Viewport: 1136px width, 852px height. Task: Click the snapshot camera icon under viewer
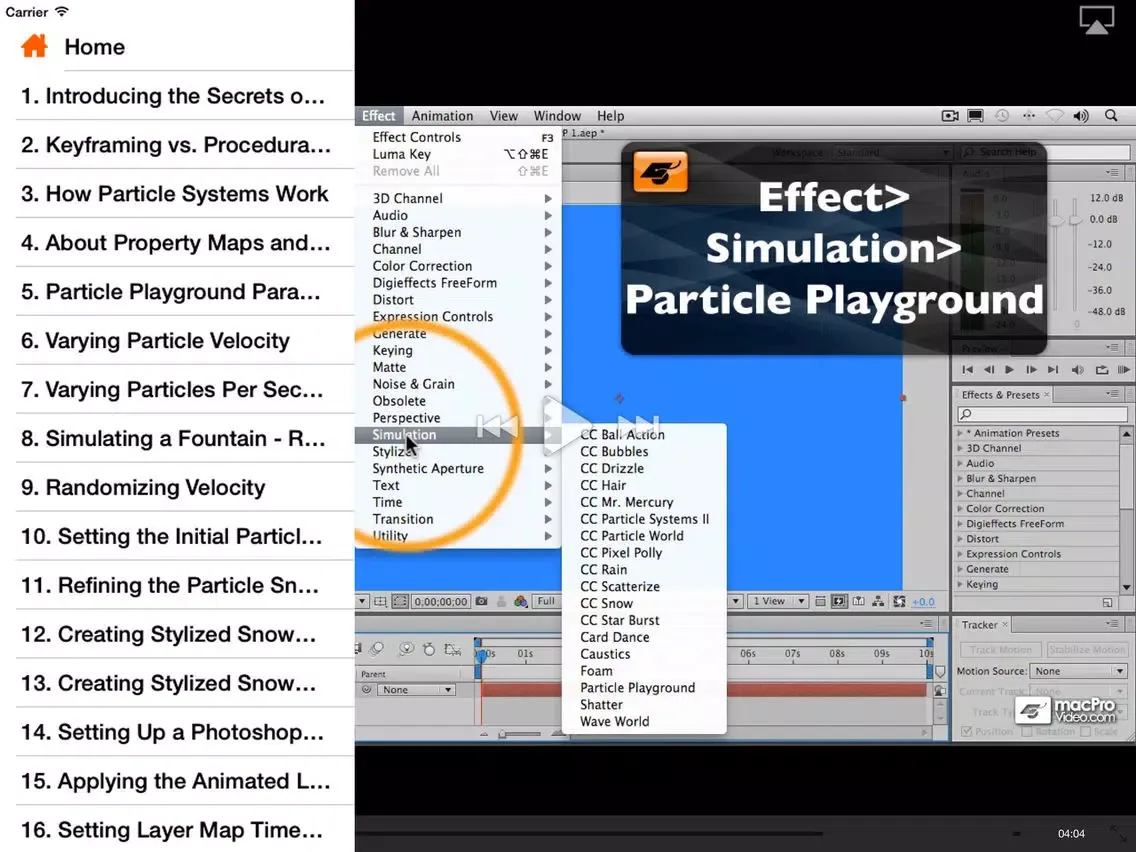(x=481, y=601)
